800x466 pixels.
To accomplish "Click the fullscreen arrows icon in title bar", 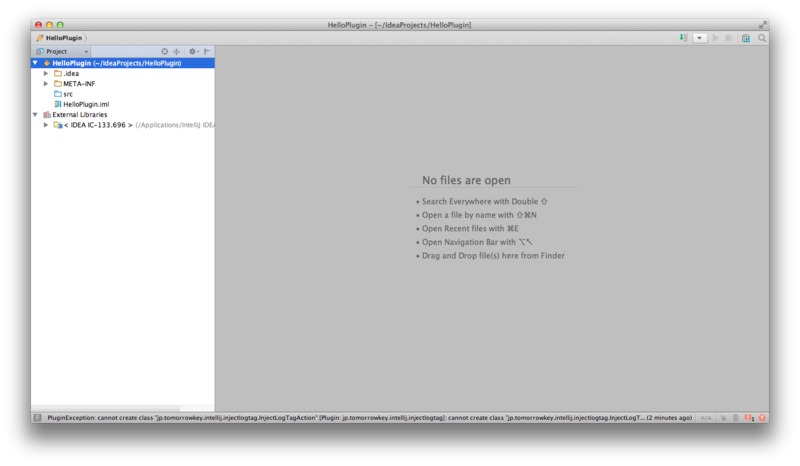I will click(x=763, y=24).
